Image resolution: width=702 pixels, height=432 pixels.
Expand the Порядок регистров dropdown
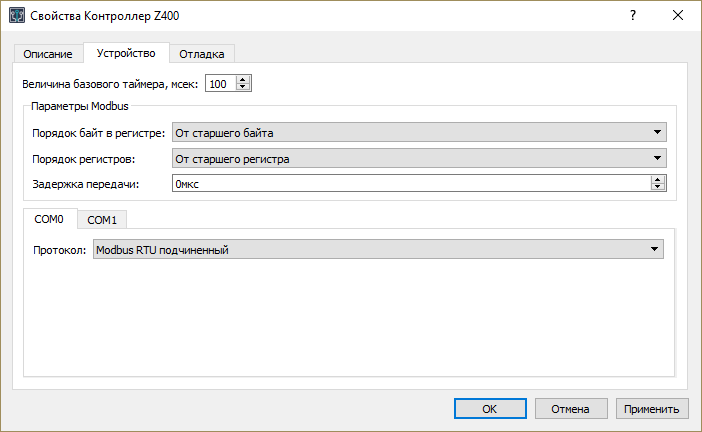(x=419, y=158)
